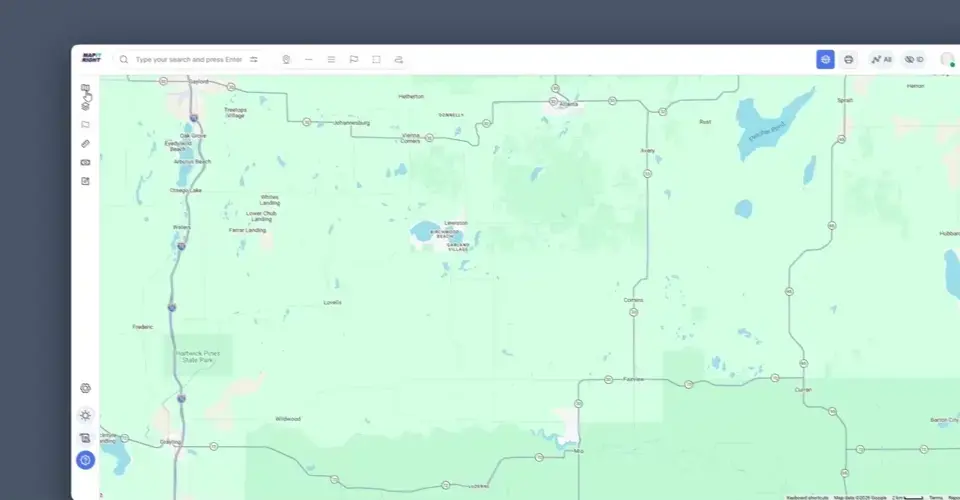Select the location pin marker tool
Image resolution: width=960 pixels, height=500 pixels.
click(286, 59)
